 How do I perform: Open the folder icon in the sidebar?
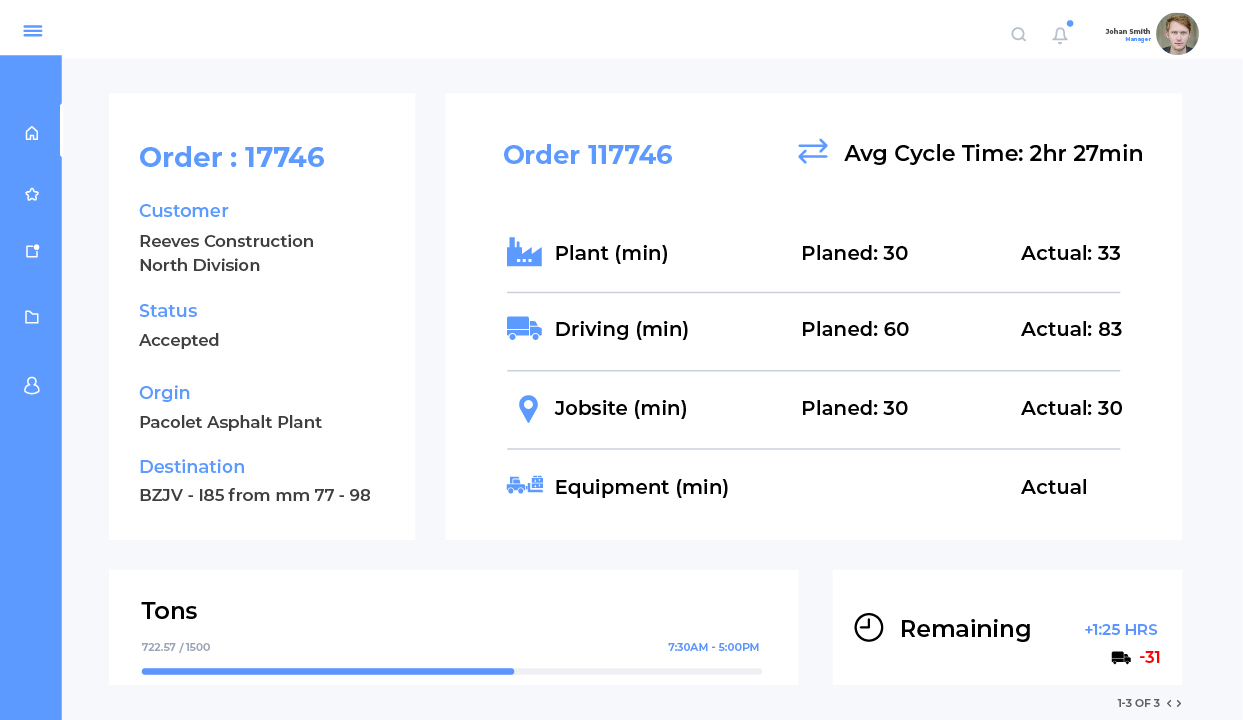click(x=32, y=317)
